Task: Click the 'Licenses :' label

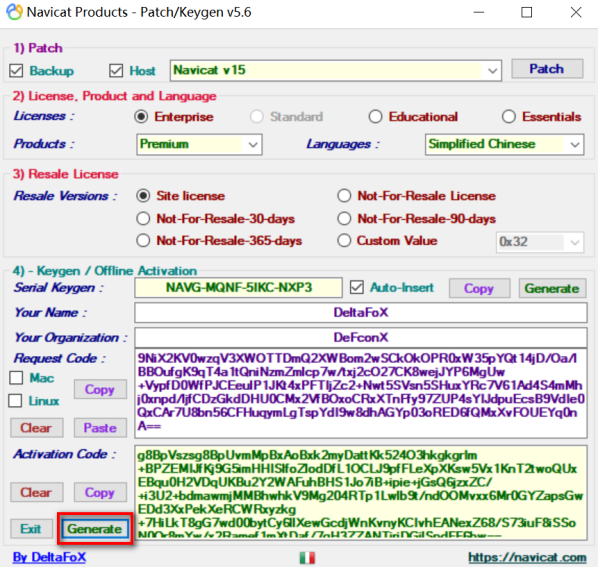Action: pyautogui.click(x=44, y=116)
